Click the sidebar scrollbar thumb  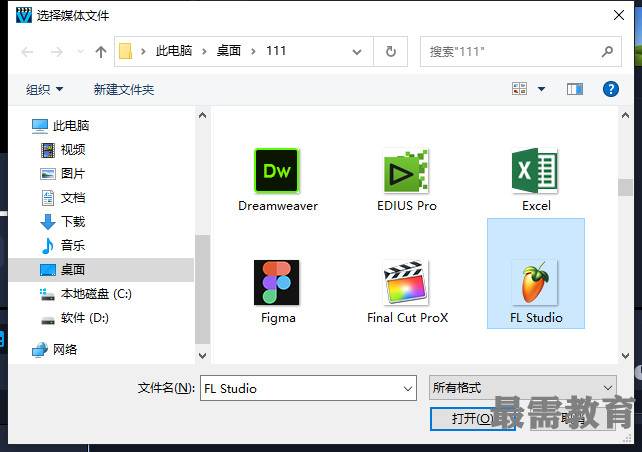202,290
